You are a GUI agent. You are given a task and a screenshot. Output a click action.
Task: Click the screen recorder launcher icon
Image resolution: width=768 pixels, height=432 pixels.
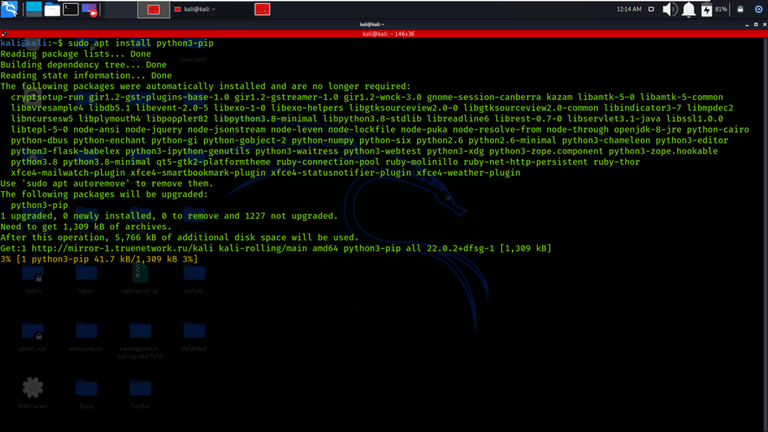click(90, 9)
